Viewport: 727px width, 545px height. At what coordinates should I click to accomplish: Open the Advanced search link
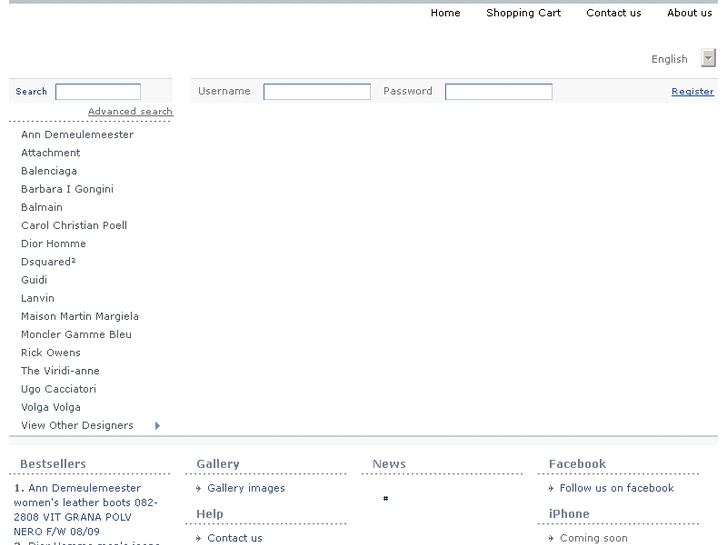tap(130, 111)
